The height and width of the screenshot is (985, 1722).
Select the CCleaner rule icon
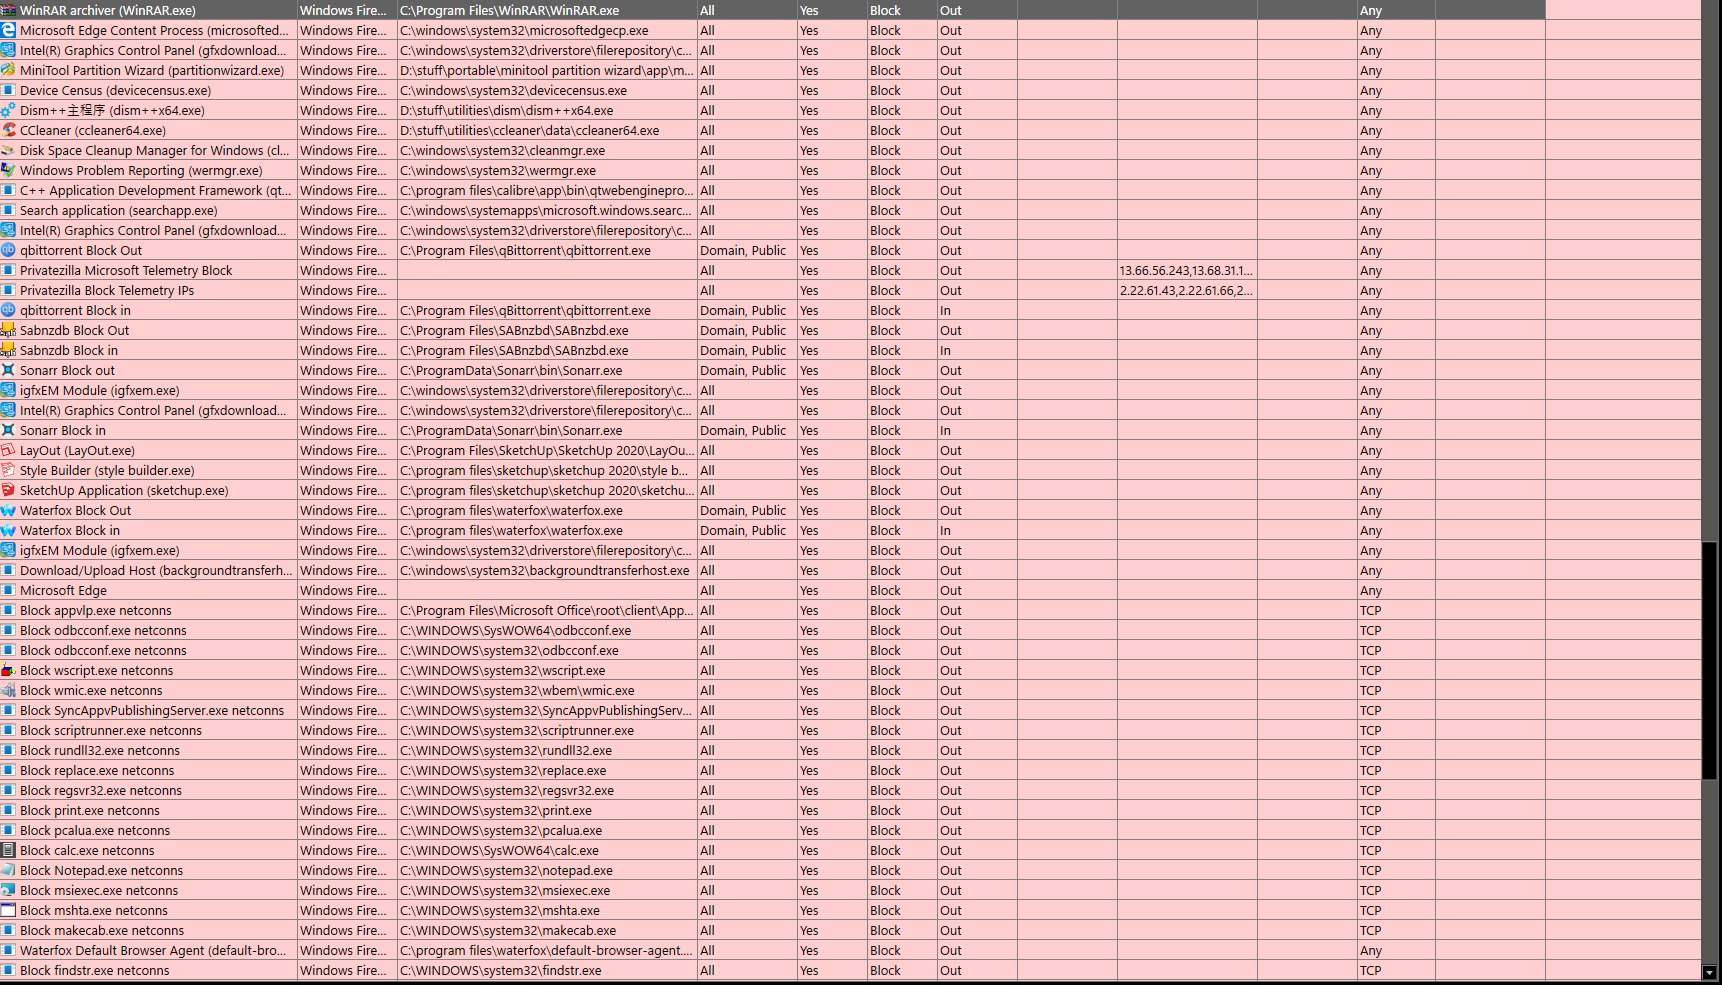pos(8,130)
